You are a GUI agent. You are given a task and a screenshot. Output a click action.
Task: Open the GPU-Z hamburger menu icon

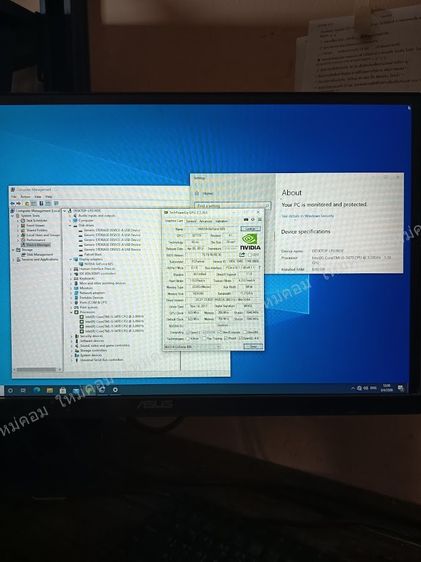tap(259, 220)
